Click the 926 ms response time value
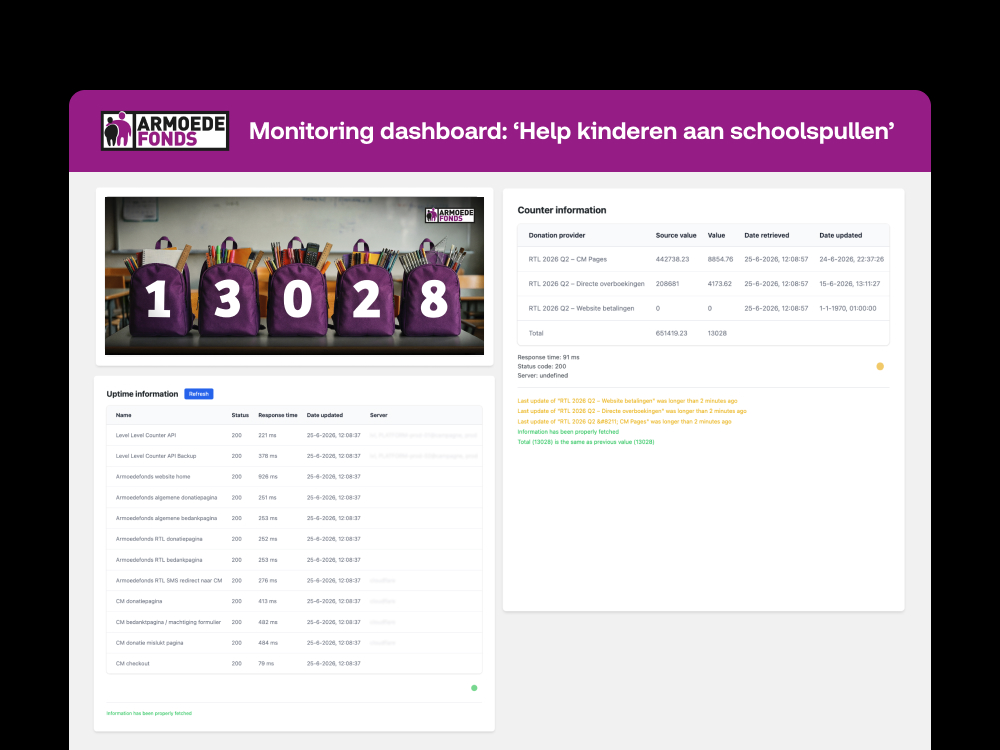 pyautogui.click(x=268, y=477)
